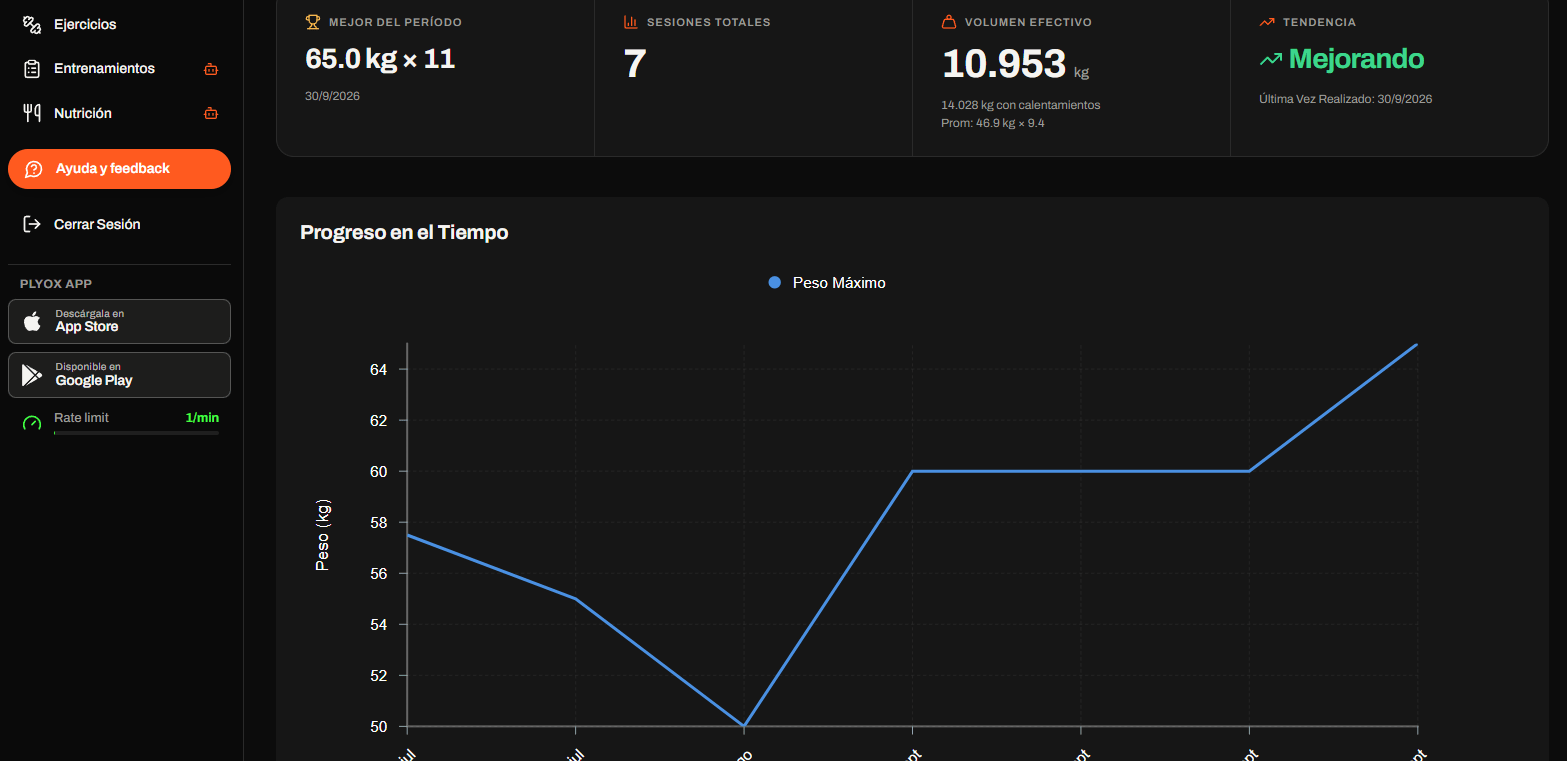Get the app on Google Play
This screenshot has height=761, width=1567.
pyautogui.click(x=119, y=375)
